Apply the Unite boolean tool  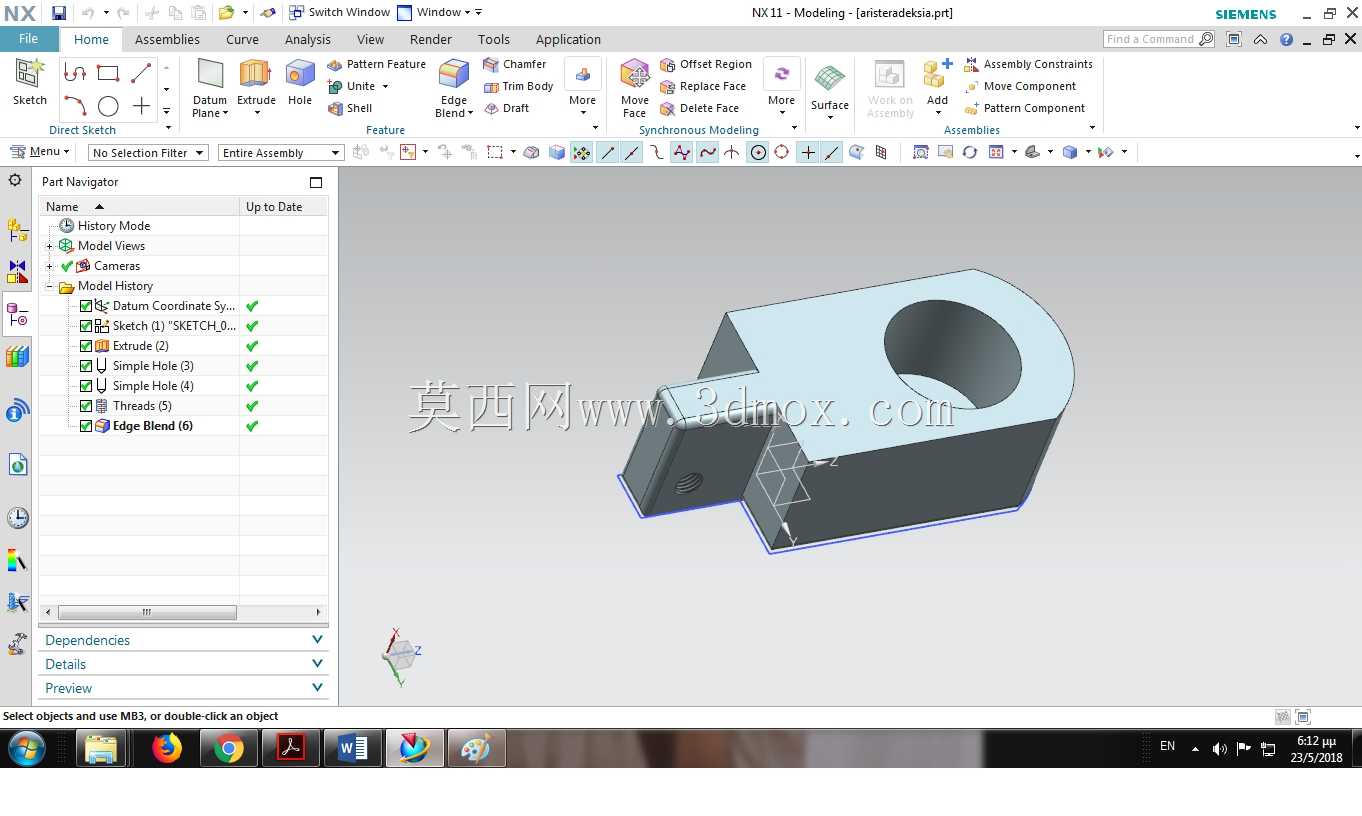(352, 86)
